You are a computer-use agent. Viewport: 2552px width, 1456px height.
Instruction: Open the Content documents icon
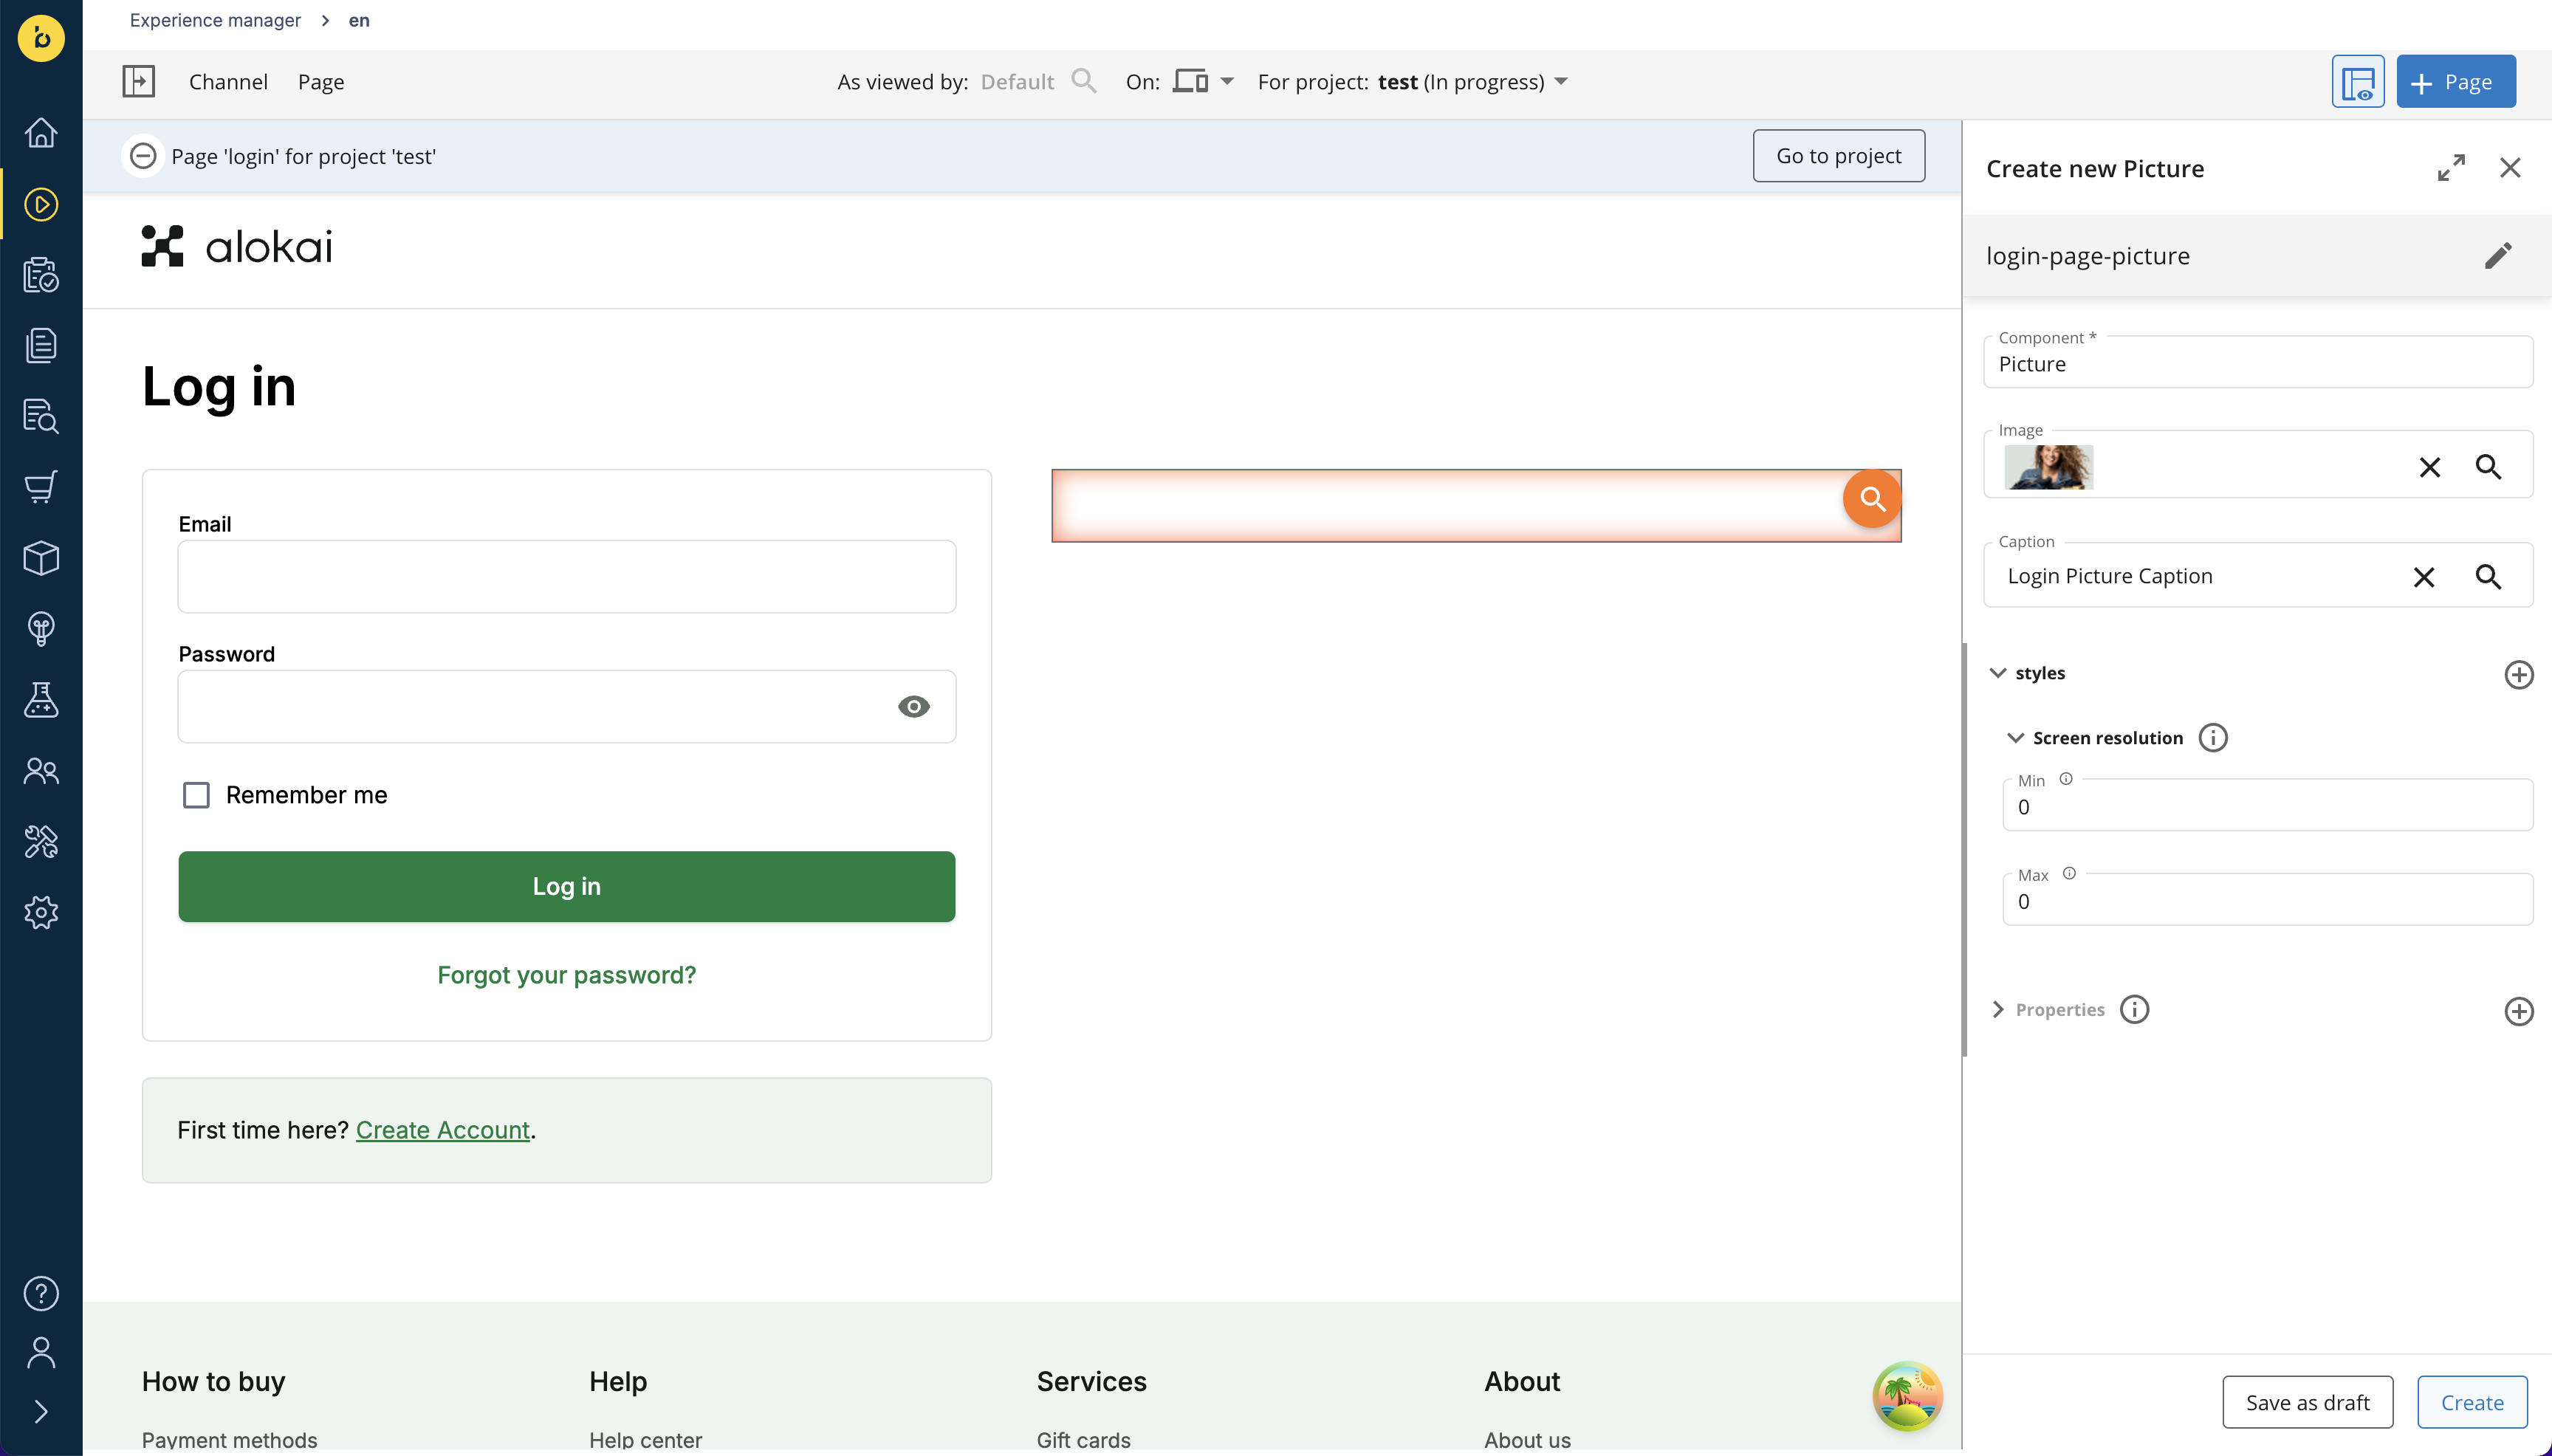(x=41, y=345)
